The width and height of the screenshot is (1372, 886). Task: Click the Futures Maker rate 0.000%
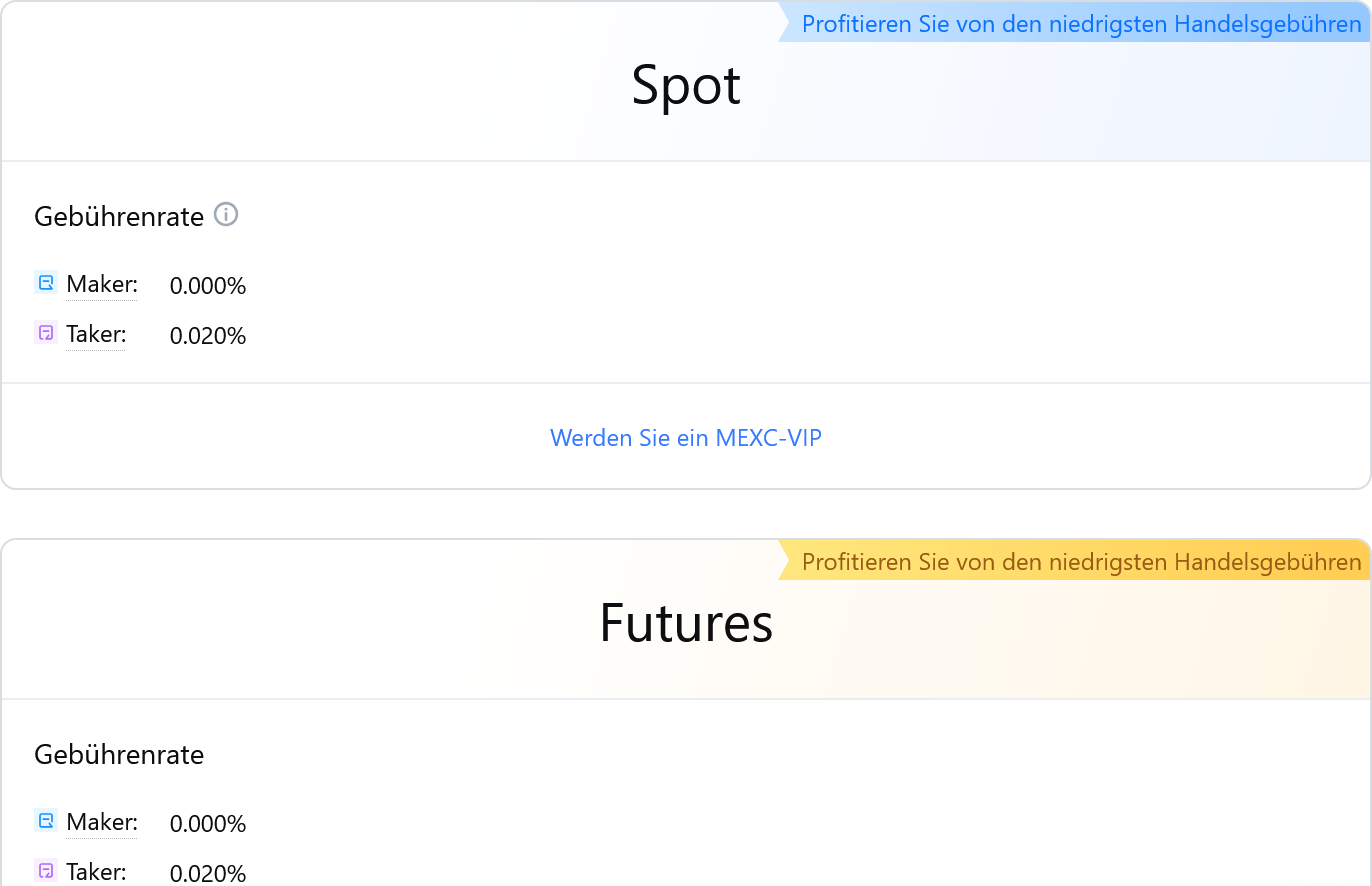tap(208, 824)
